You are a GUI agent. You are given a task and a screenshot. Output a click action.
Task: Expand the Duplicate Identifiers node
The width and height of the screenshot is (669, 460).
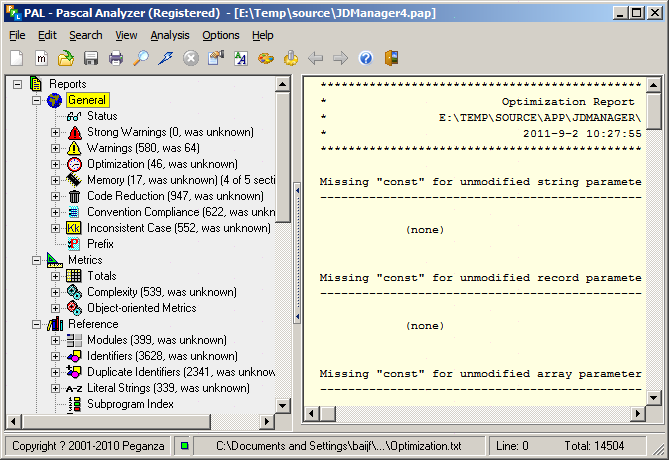pos(55,372)
